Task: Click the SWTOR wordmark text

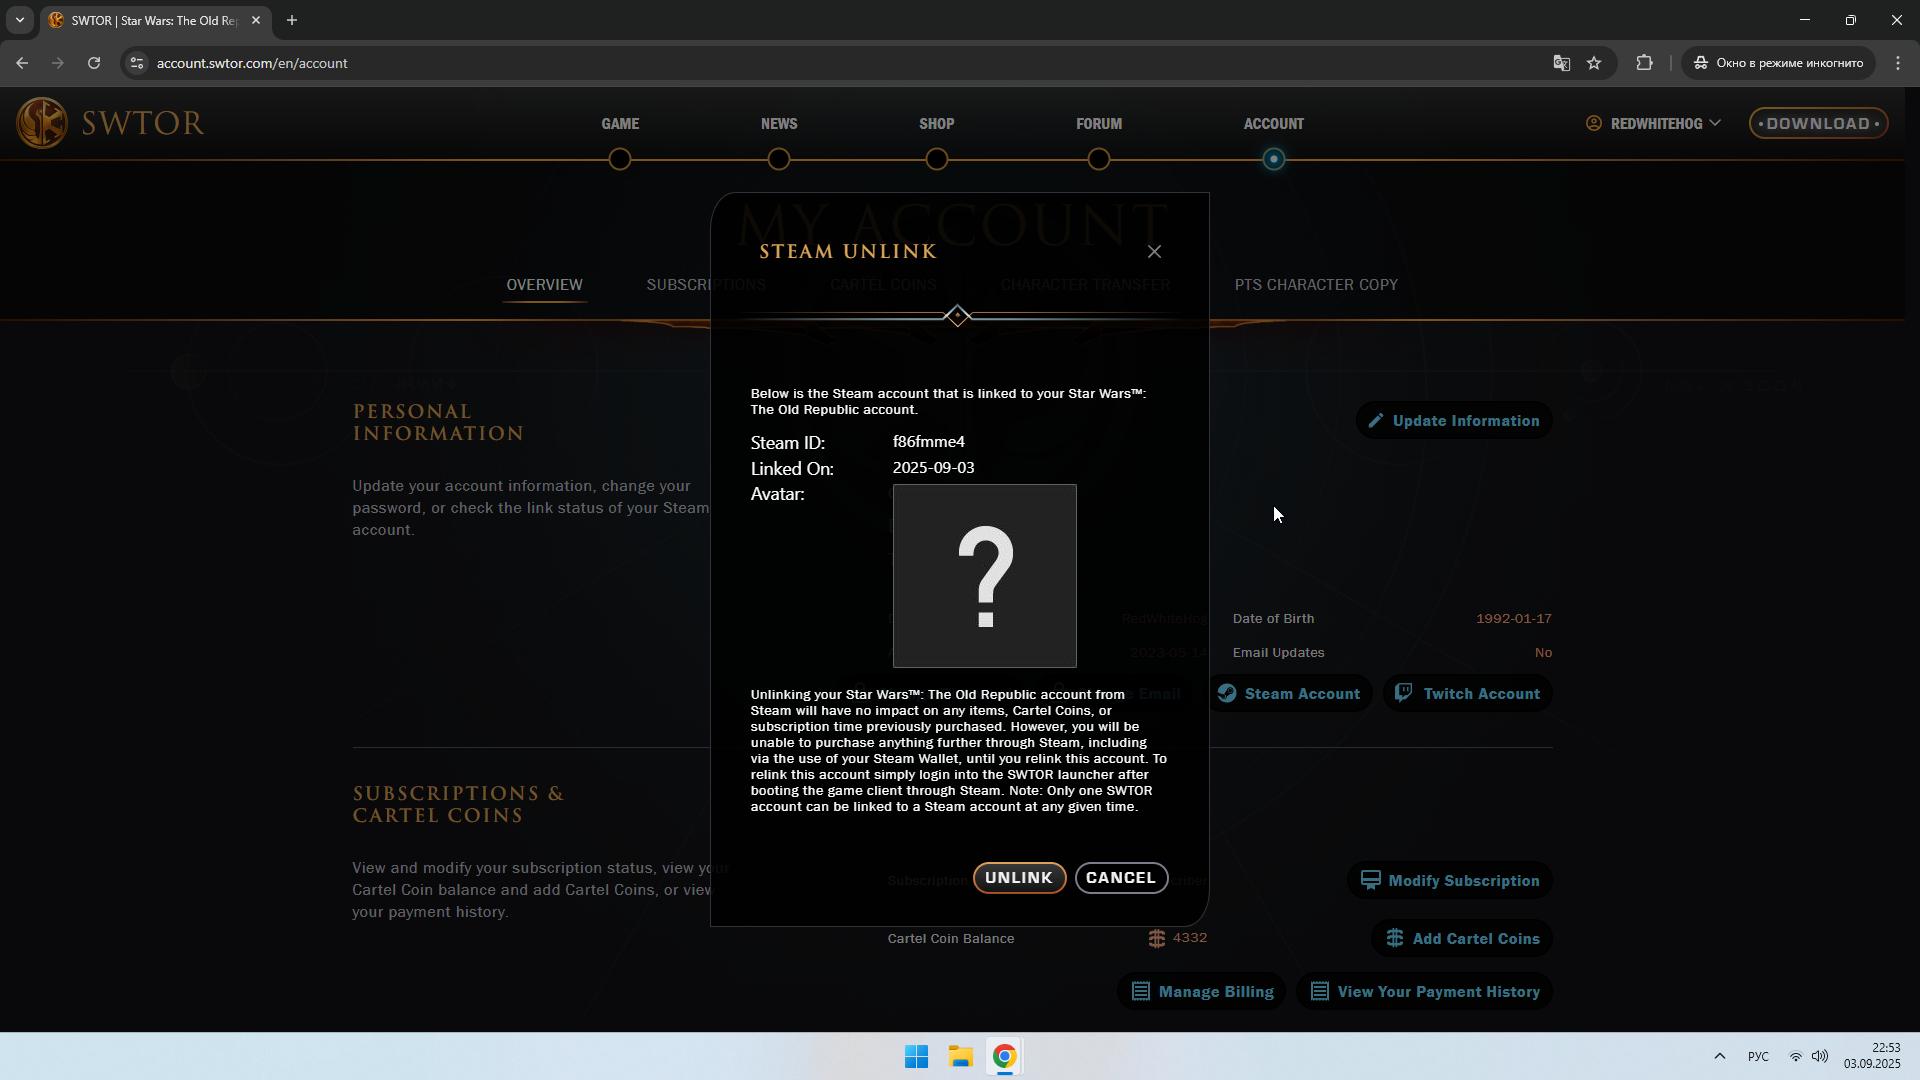Action: [143, 123]
